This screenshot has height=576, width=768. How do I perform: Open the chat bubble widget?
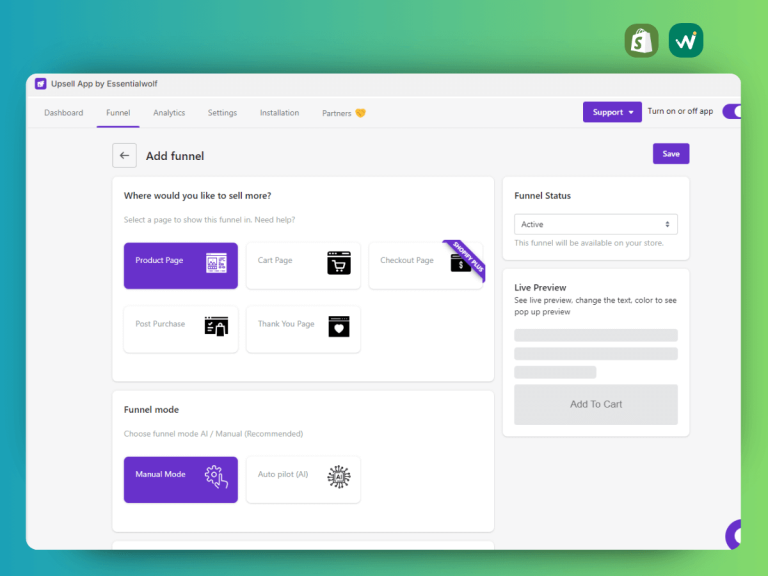tap(733, 535)
